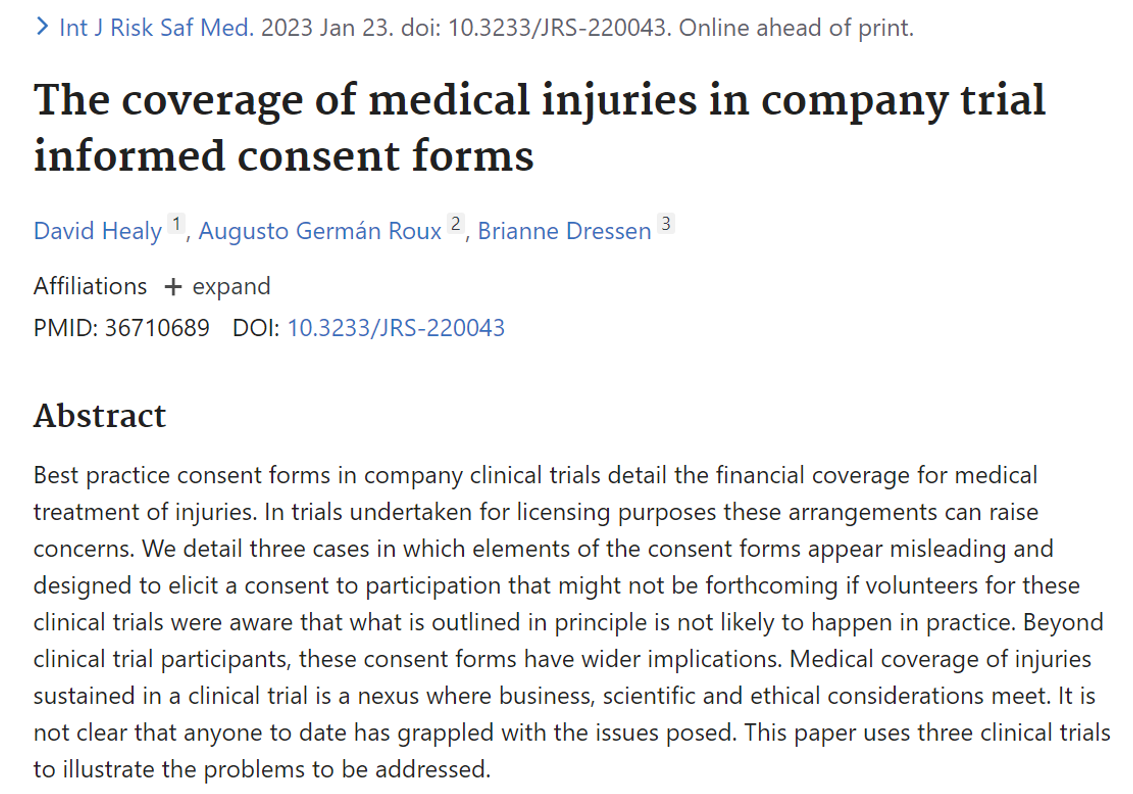Open author David Healy's link

point(98,230)
